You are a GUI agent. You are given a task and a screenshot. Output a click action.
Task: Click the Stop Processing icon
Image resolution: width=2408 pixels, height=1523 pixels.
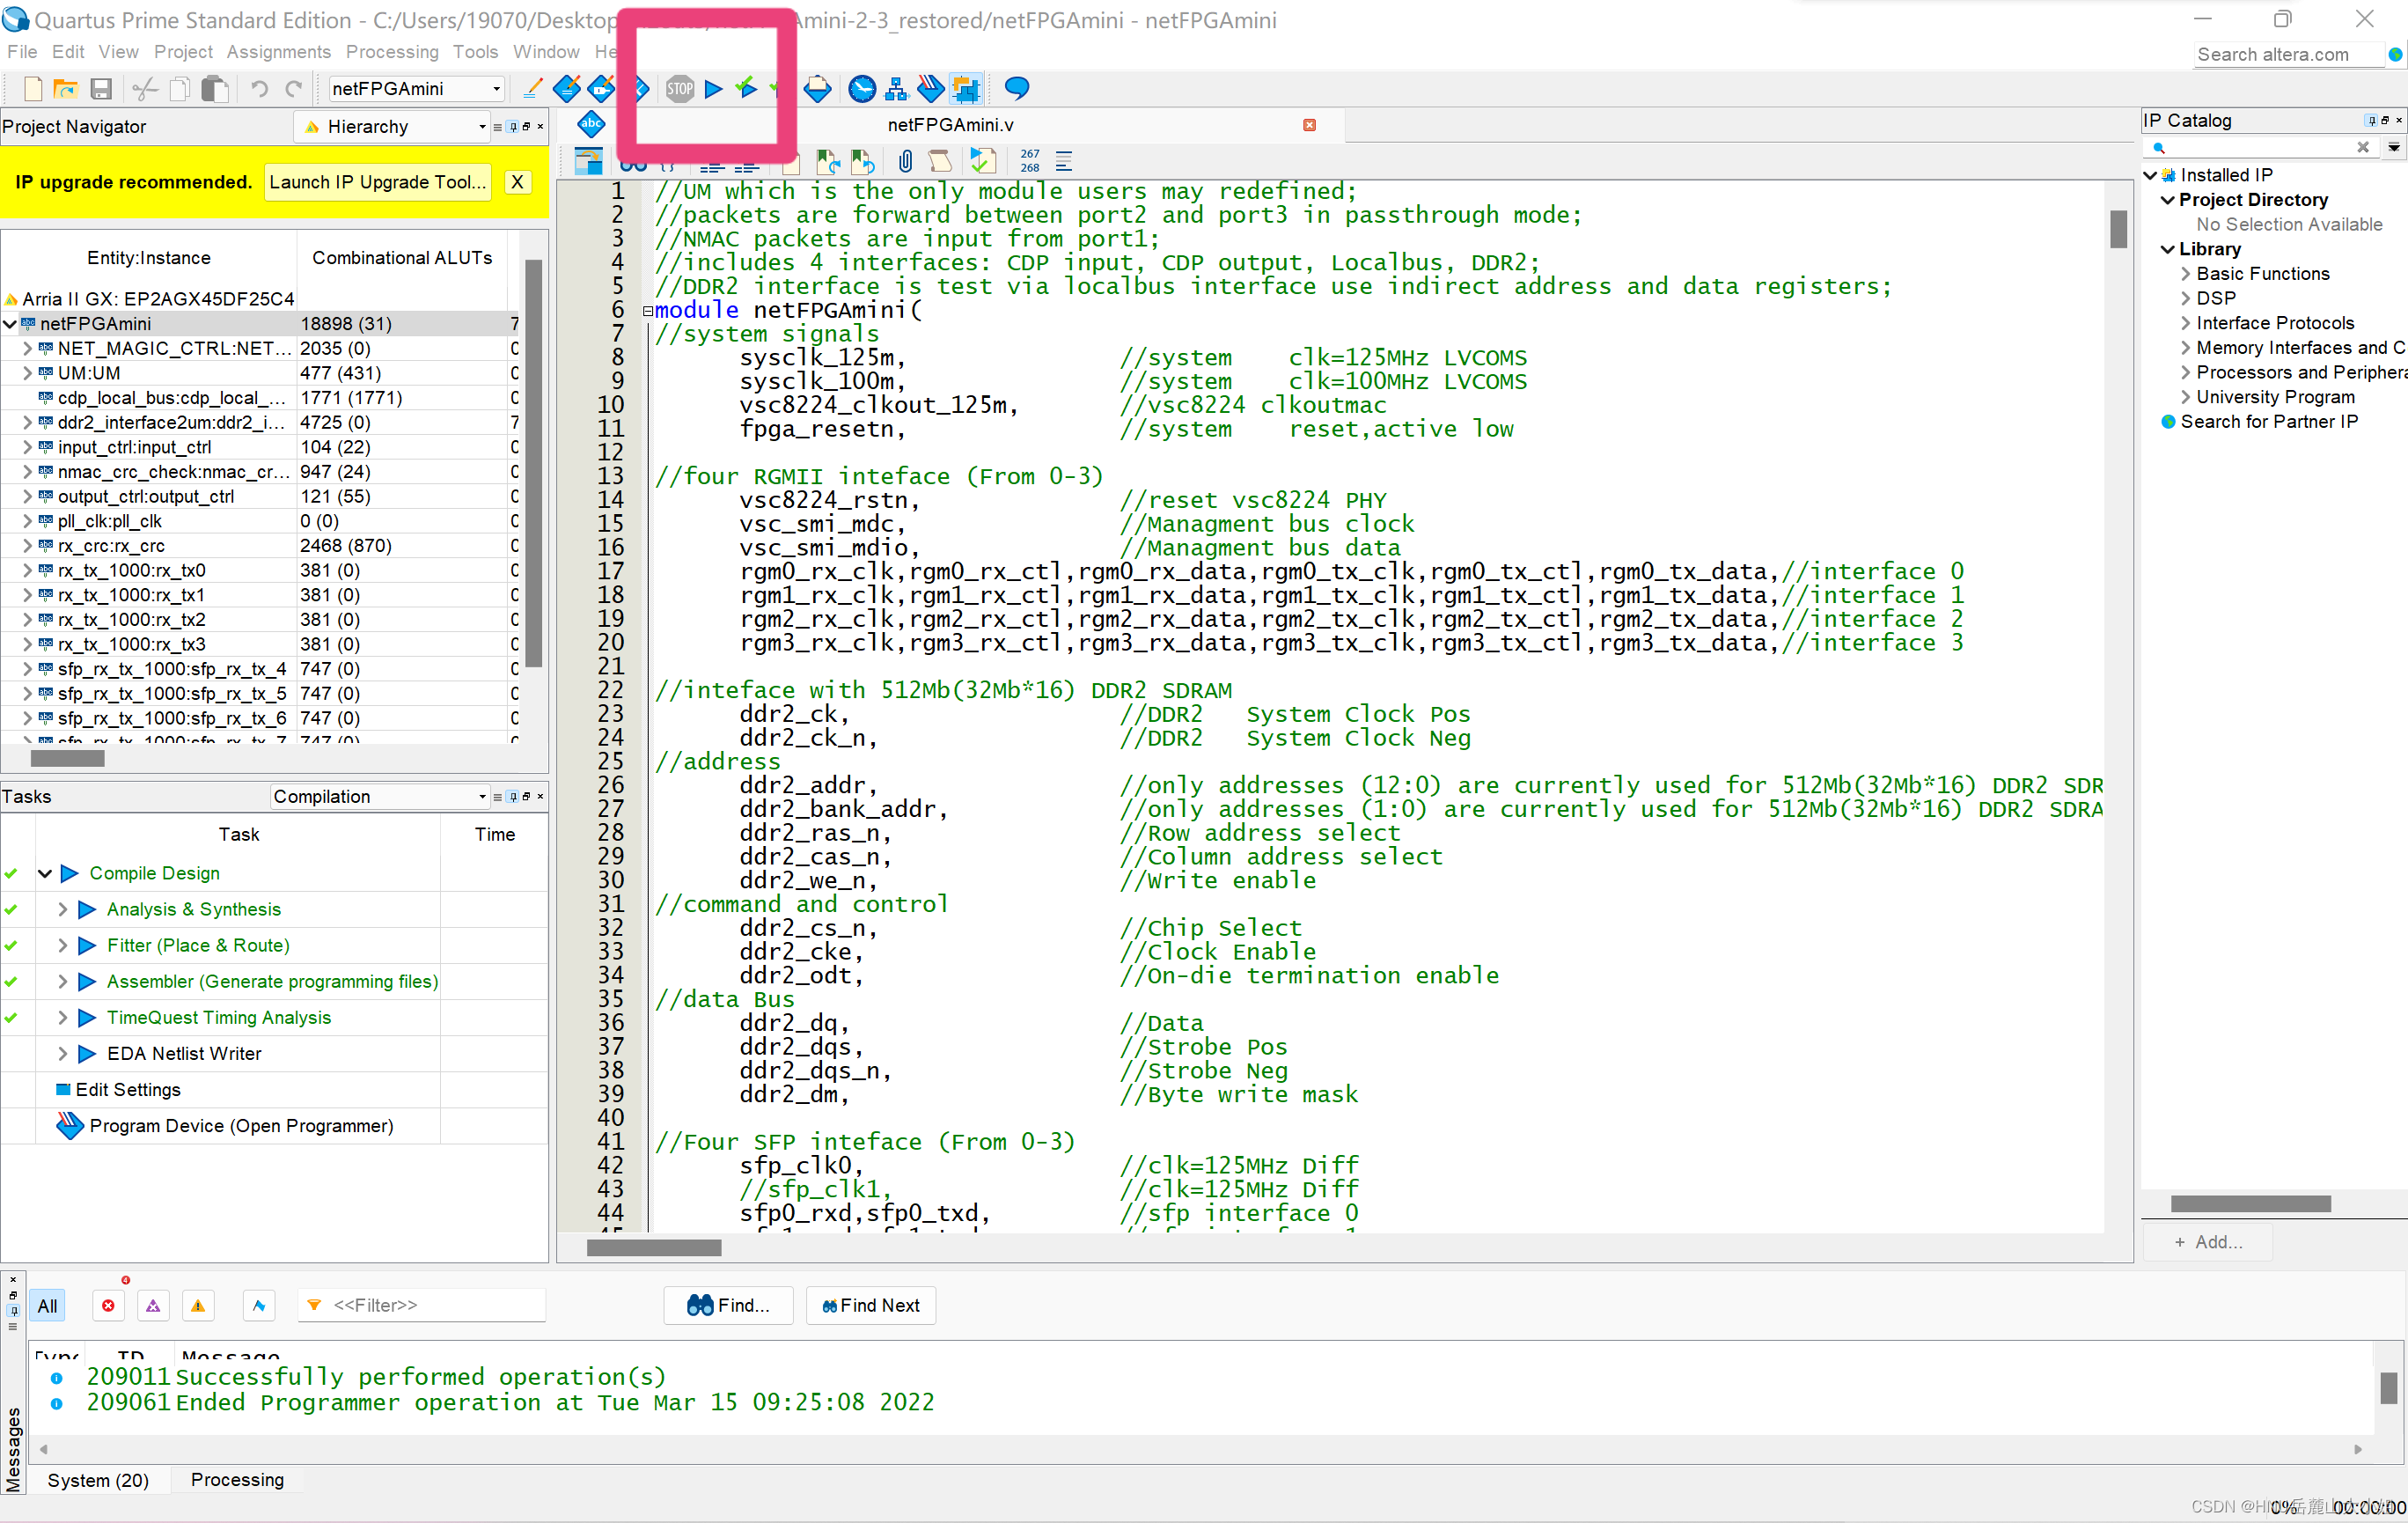[680, 89]
